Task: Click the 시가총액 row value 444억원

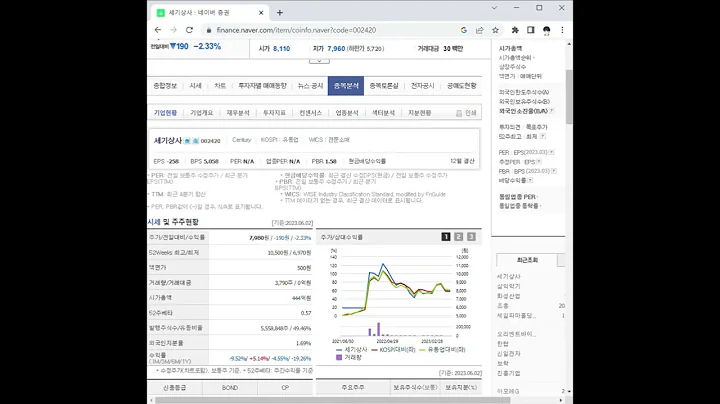Action: click(x=302, y=298)
